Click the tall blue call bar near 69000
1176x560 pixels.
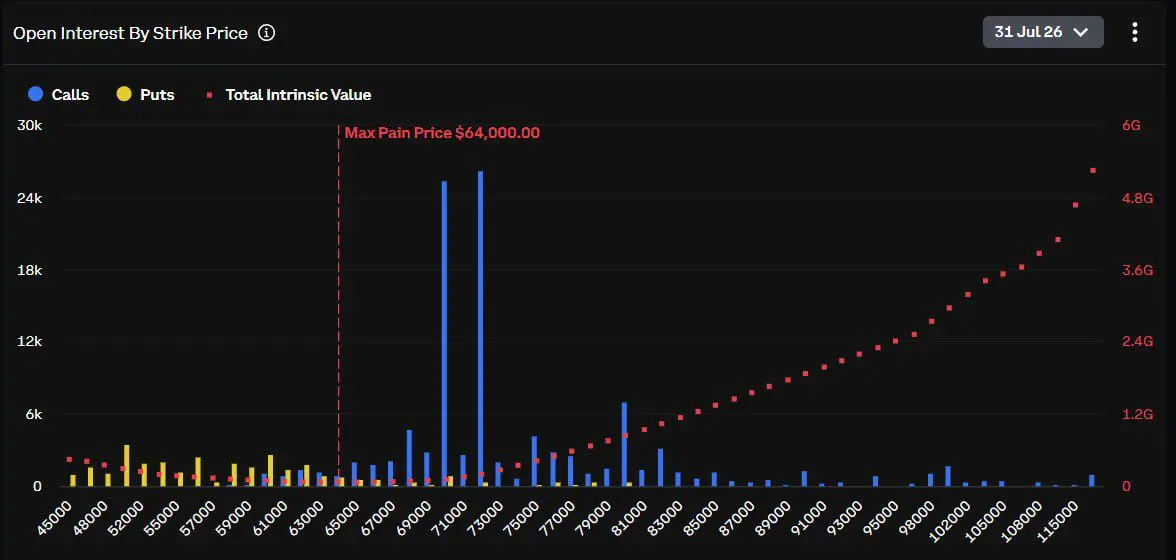pos(444,334)
